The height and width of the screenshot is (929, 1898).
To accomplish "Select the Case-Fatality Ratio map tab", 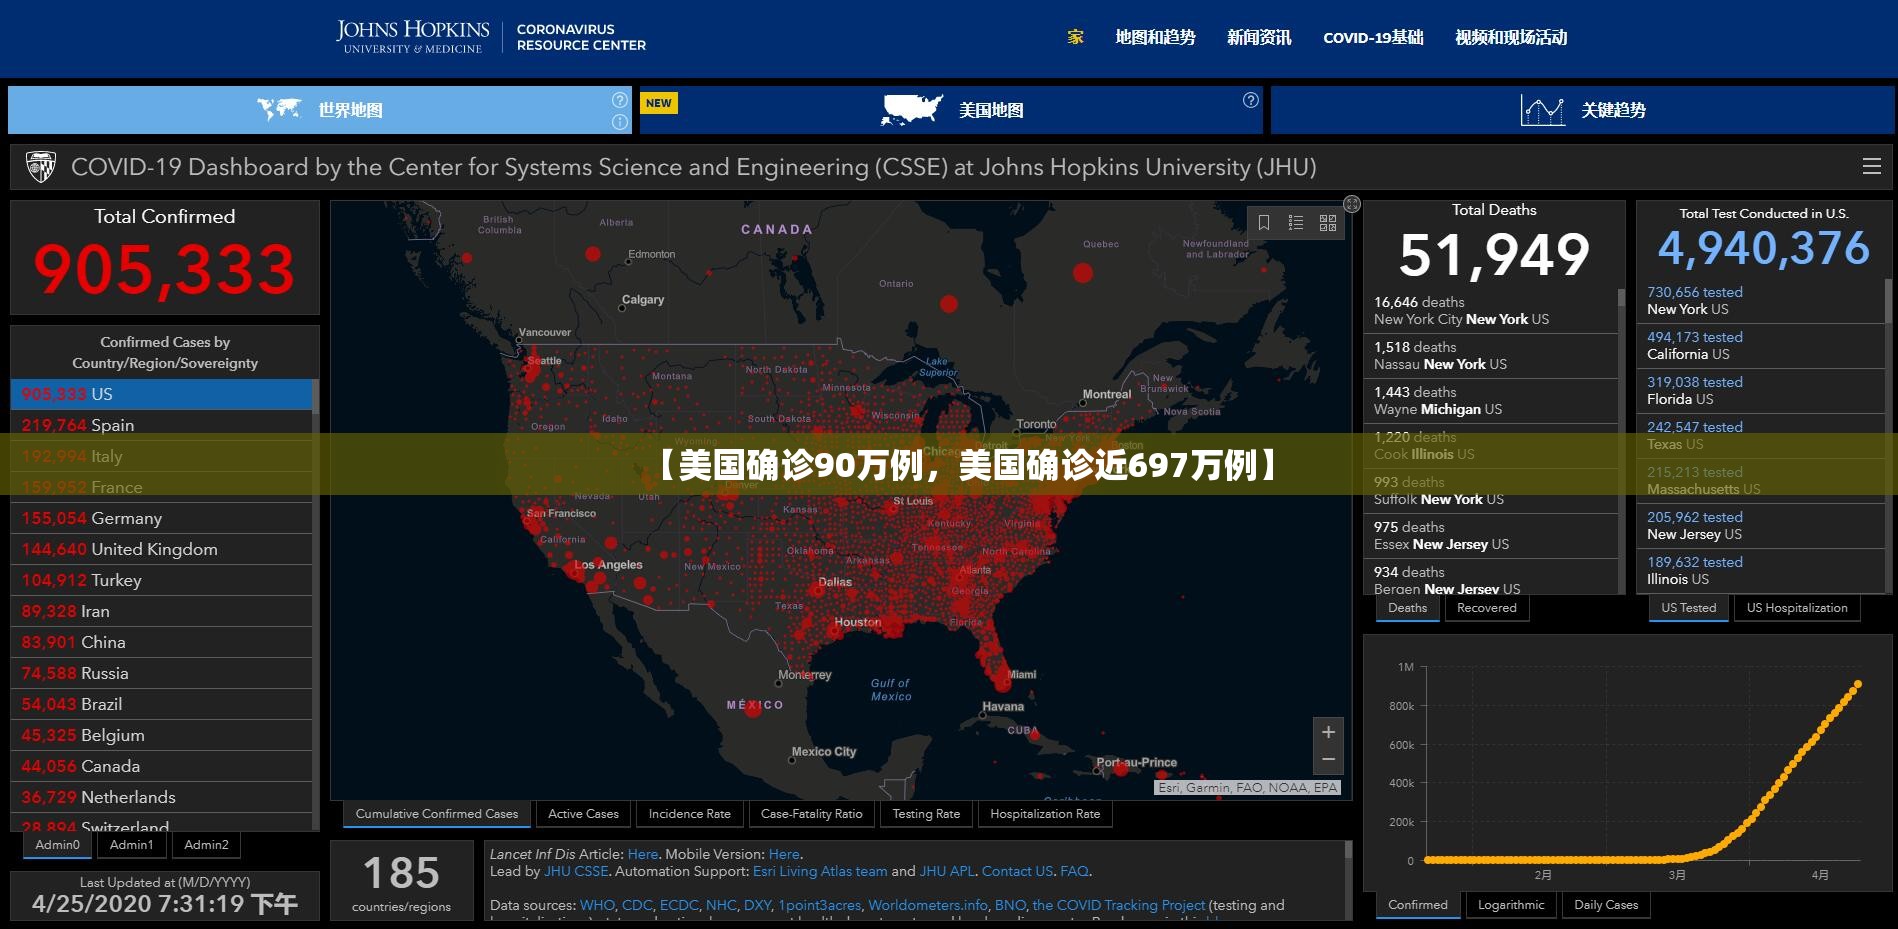I will click(x=812, y=814).
